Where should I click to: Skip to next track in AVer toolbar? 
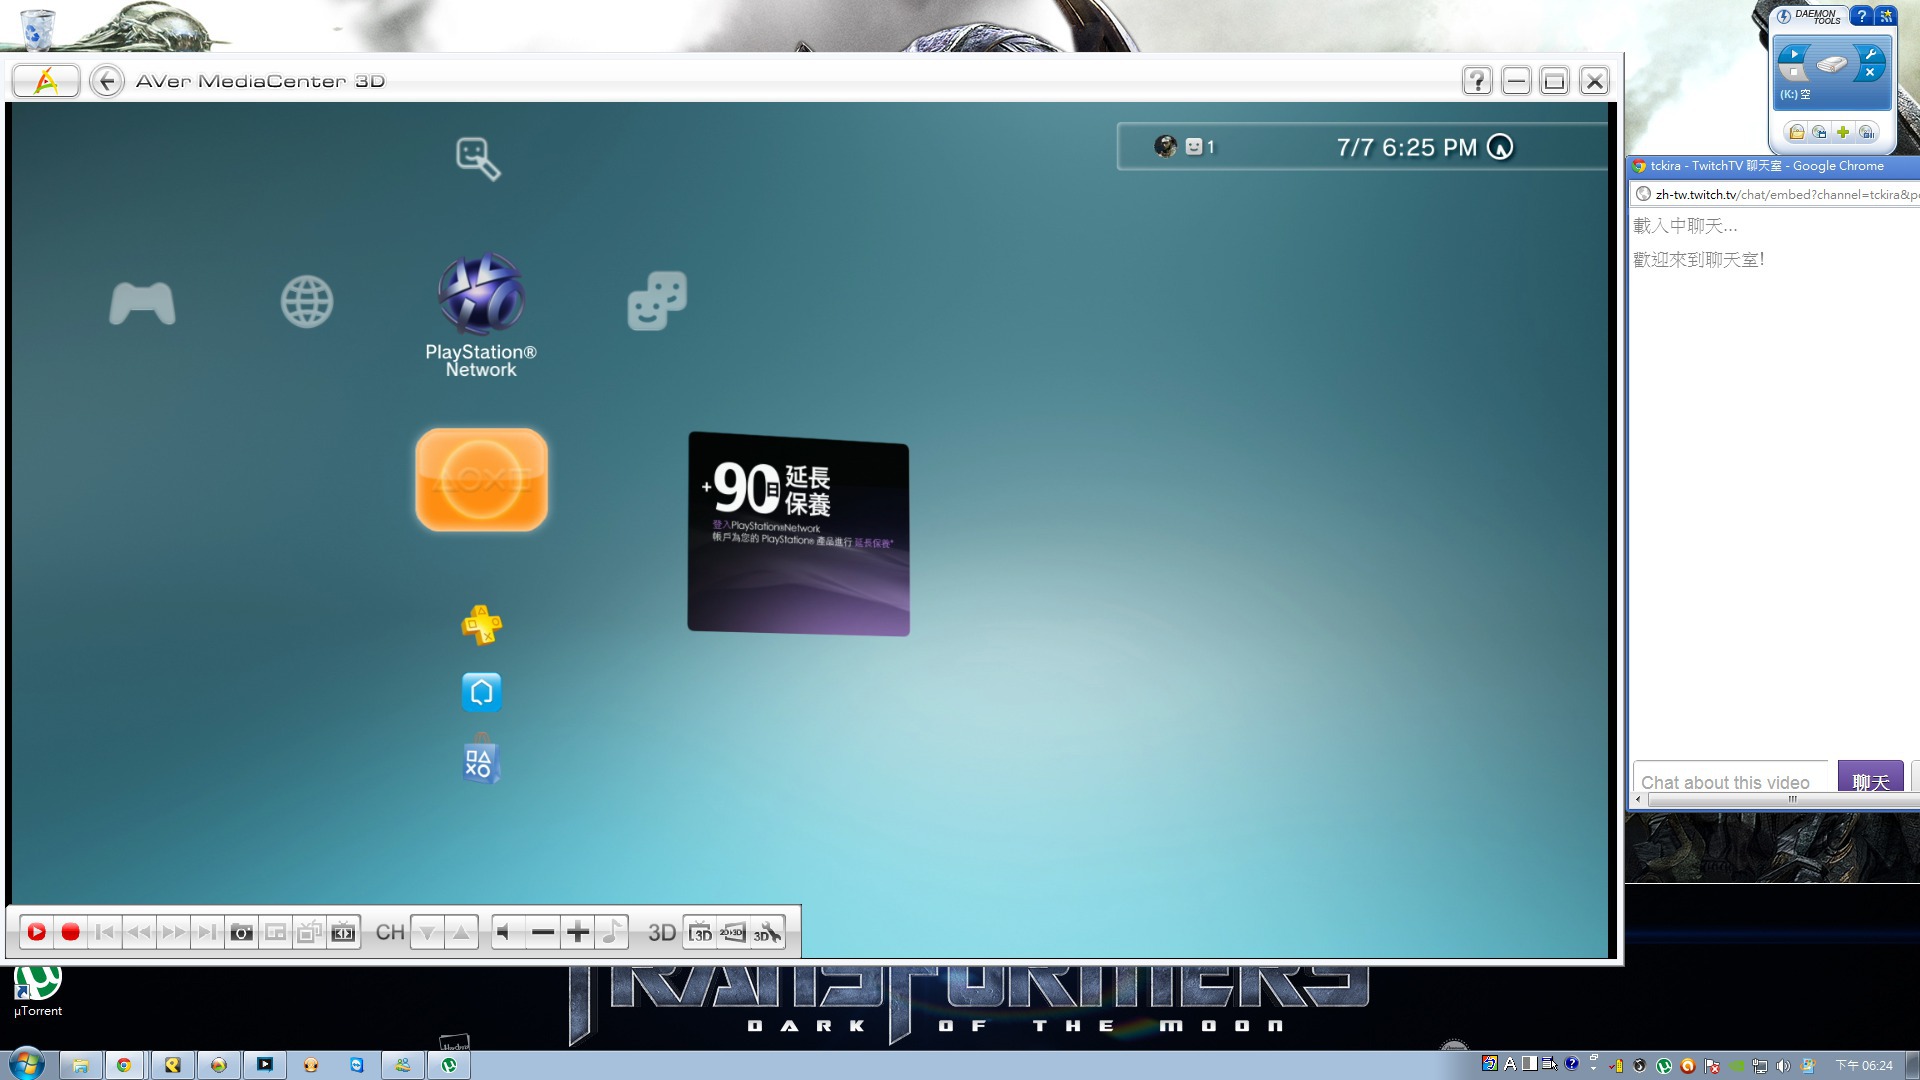pyautogui.click(x=207, y=932)
